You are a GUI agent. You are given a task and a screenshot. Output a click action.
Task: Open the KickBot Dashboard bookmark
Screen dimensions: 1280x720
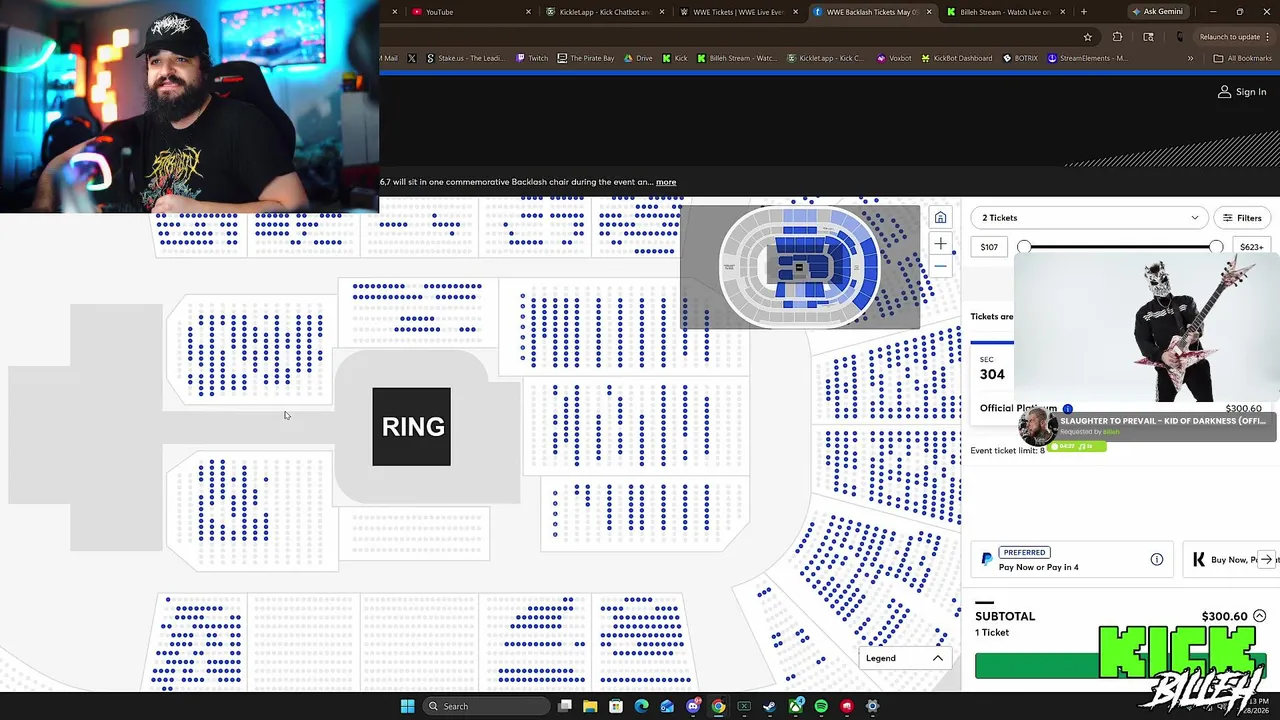[x=956, y=58]
